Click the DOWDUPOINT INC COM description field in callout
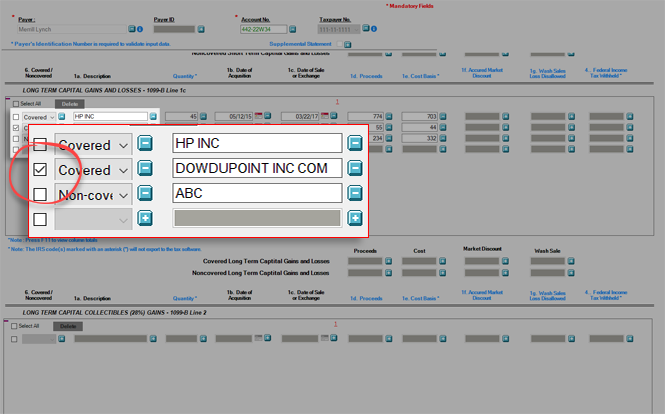This screenshot has width=665, height=414. [x=257, y=168]
